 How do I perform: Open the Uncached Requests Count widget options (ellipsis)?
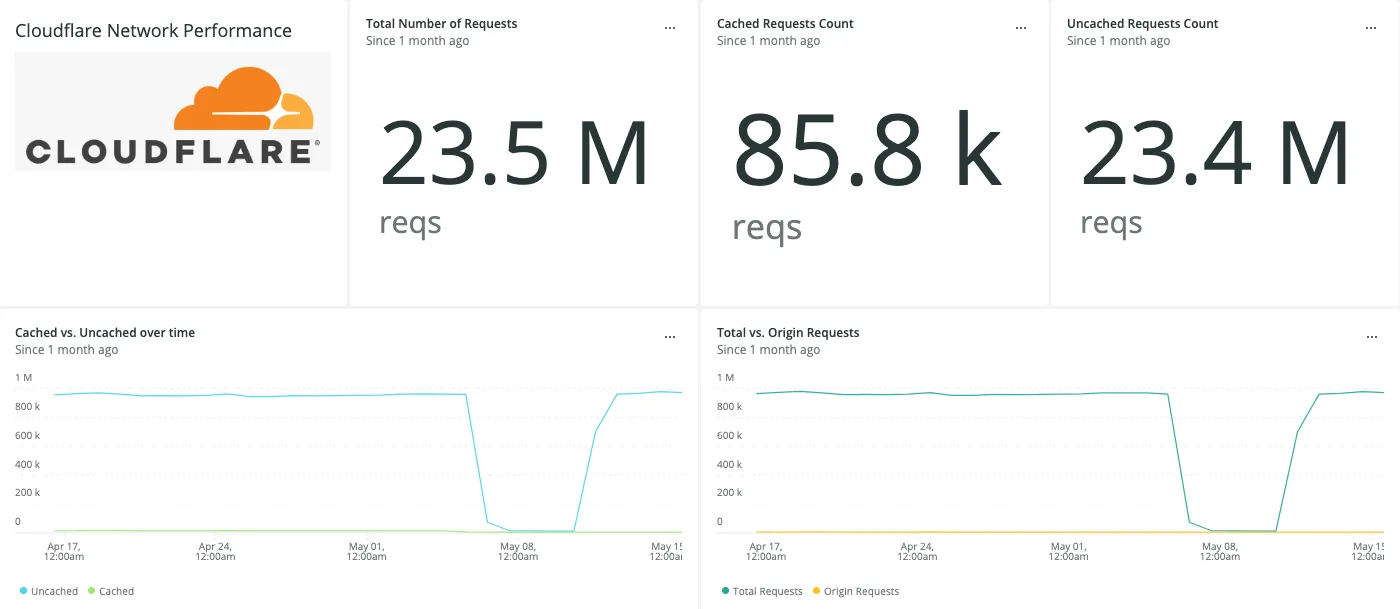pyautogui.click(x=1371, y=27)
